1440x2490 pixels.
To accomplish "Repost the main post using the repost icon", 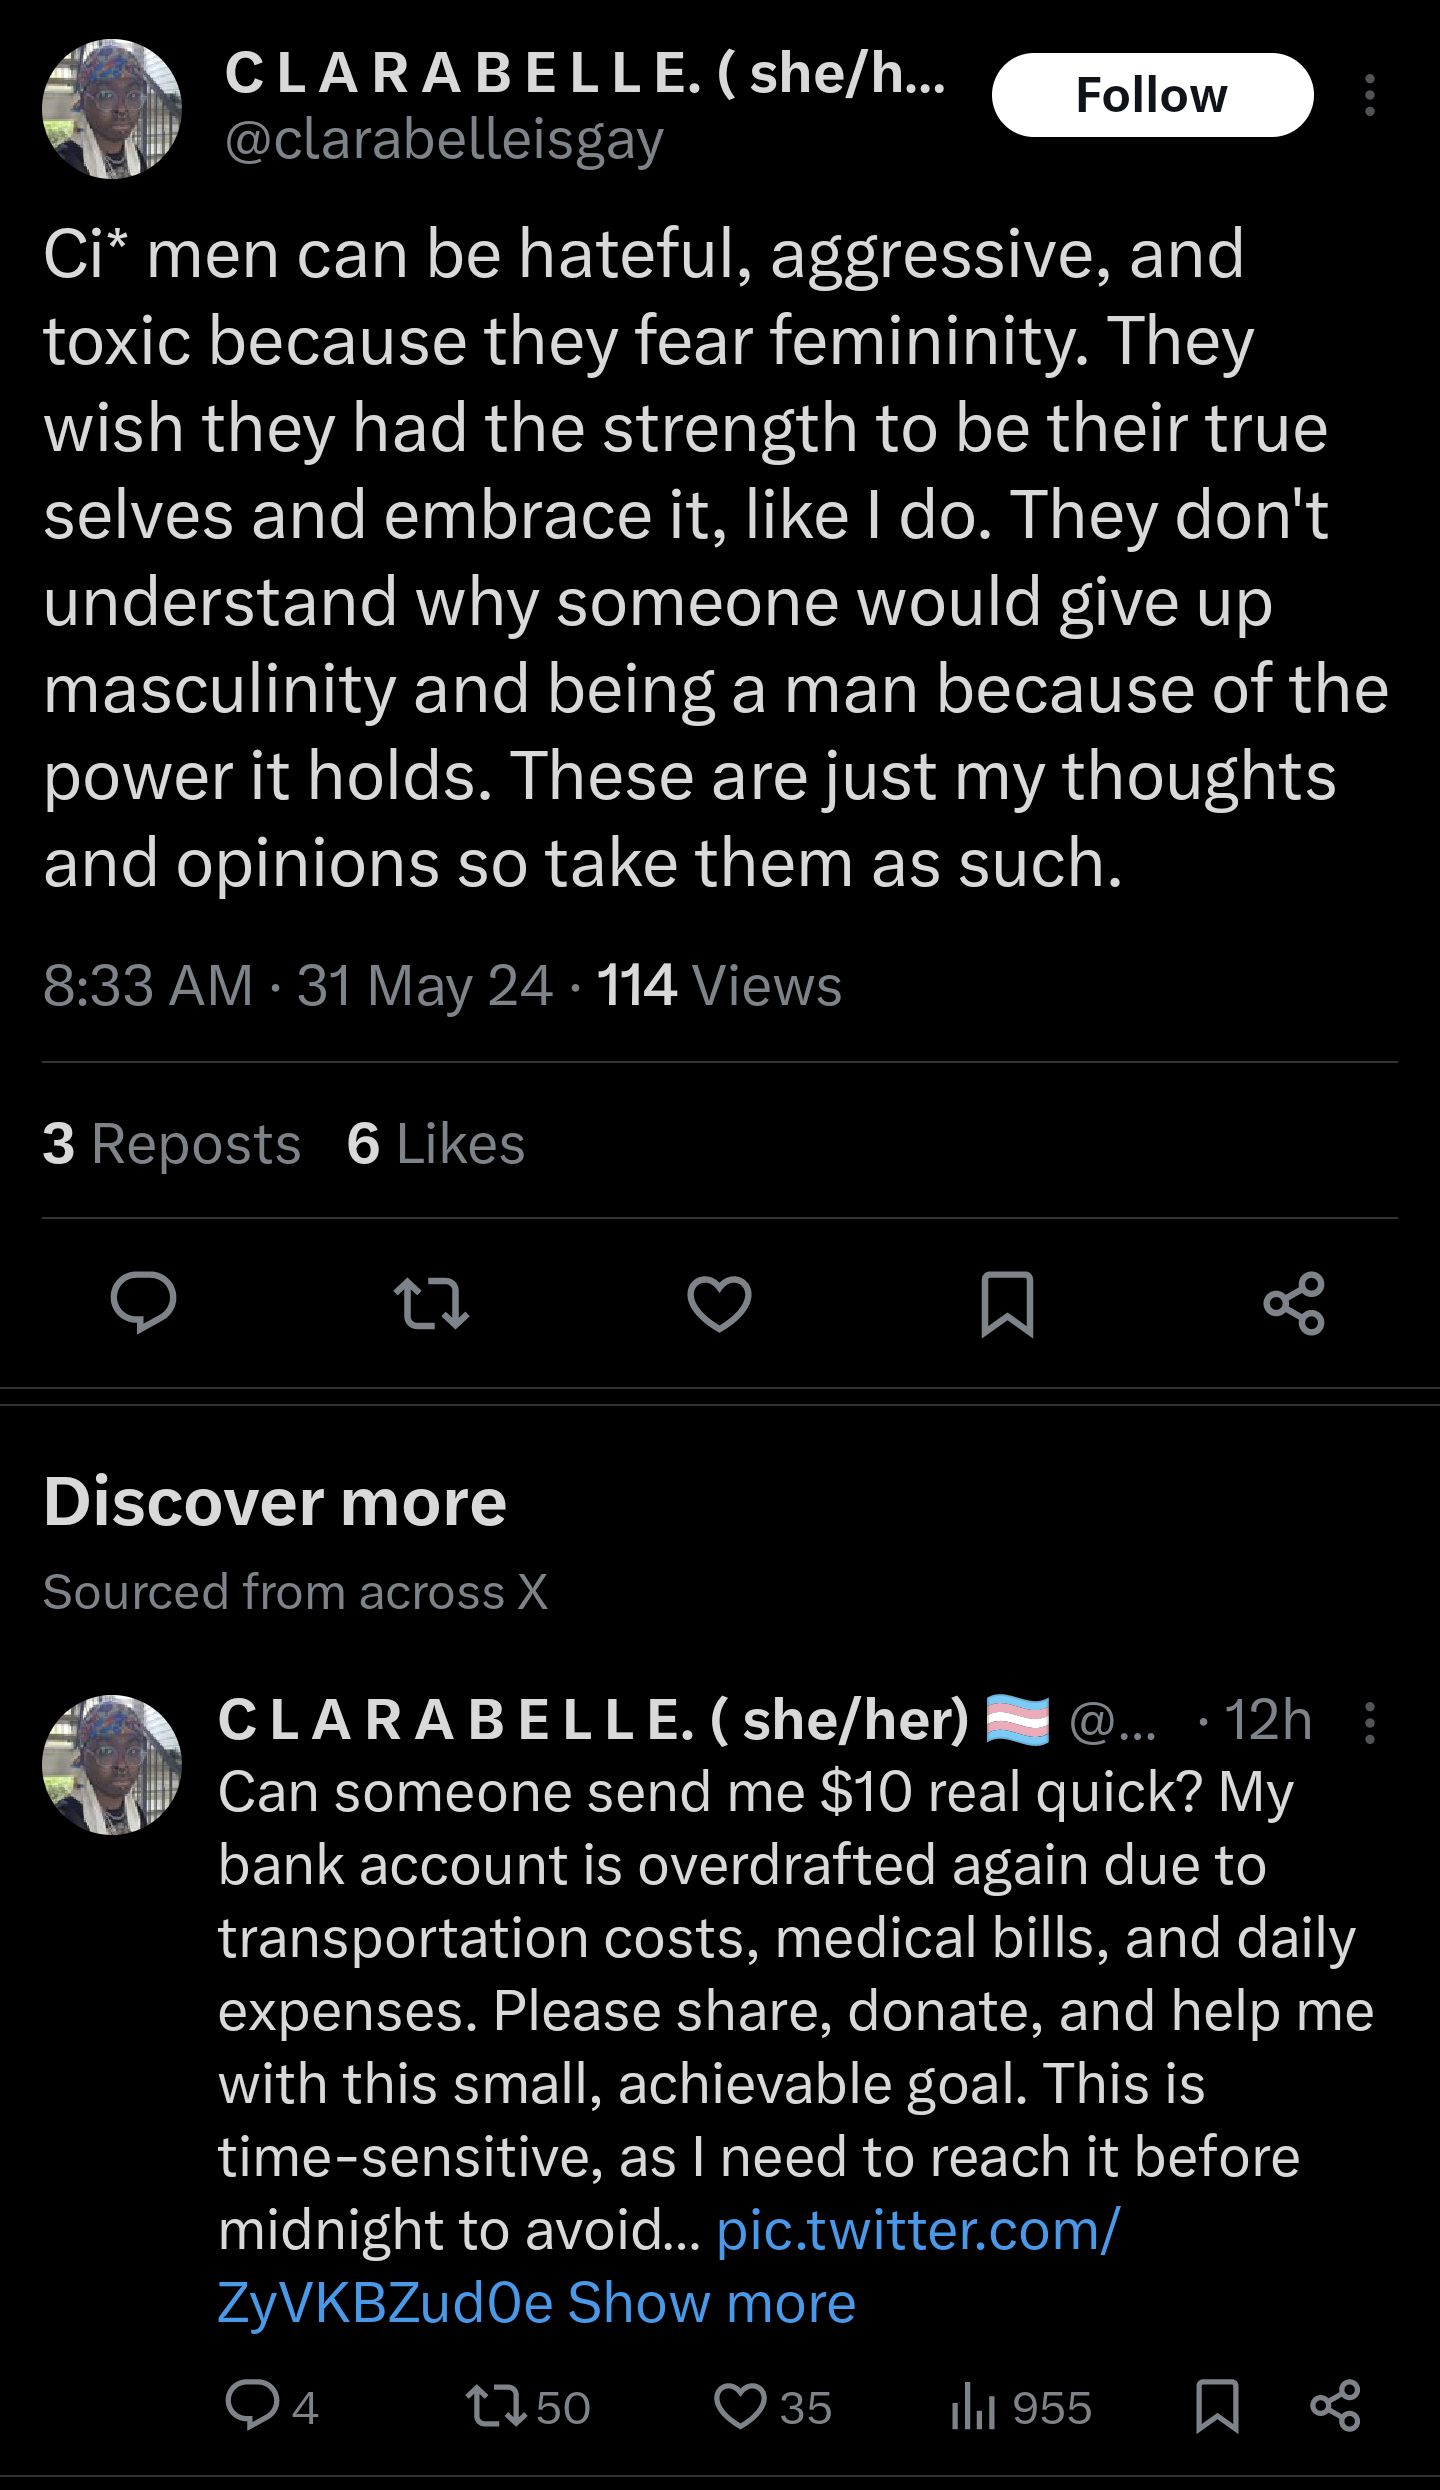I will tap(431, 1303).
